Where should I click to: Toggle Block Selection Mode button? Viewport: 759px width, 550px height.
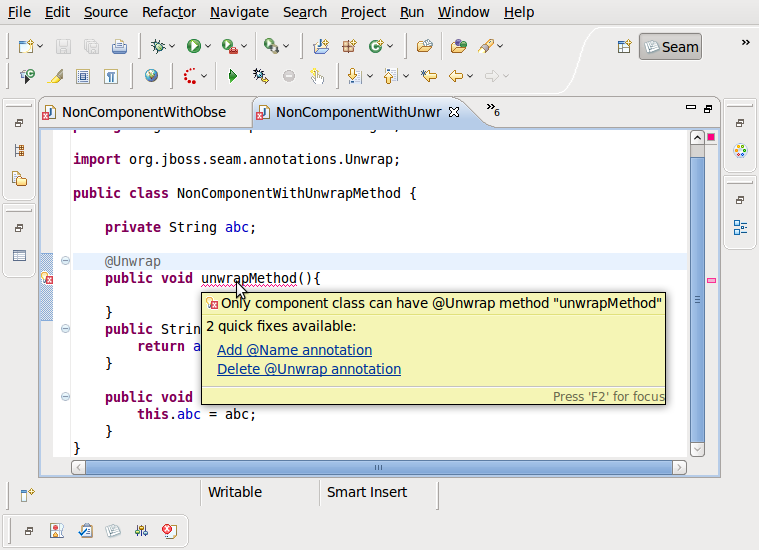pyautogui.click(x=83, y=76)
